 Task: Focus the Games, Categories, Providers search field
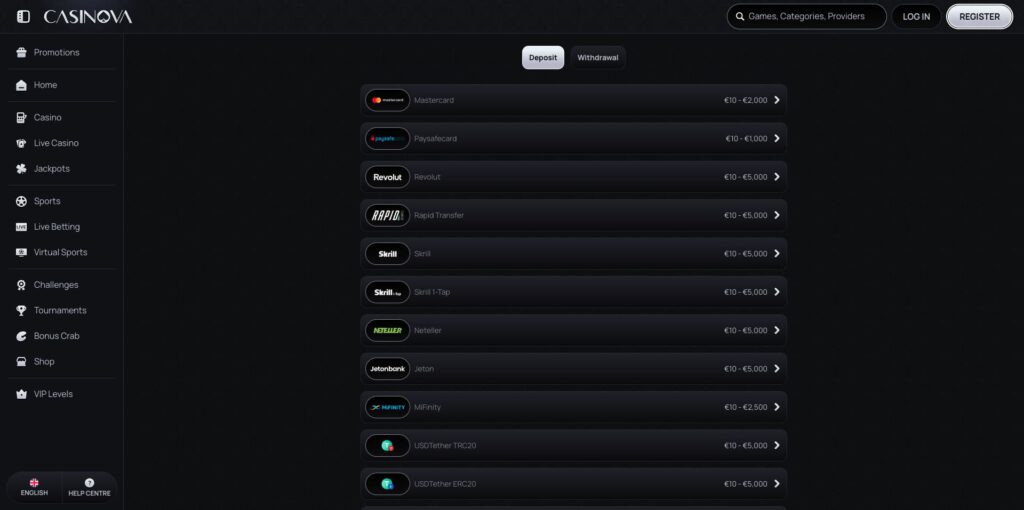pos(807,17)
